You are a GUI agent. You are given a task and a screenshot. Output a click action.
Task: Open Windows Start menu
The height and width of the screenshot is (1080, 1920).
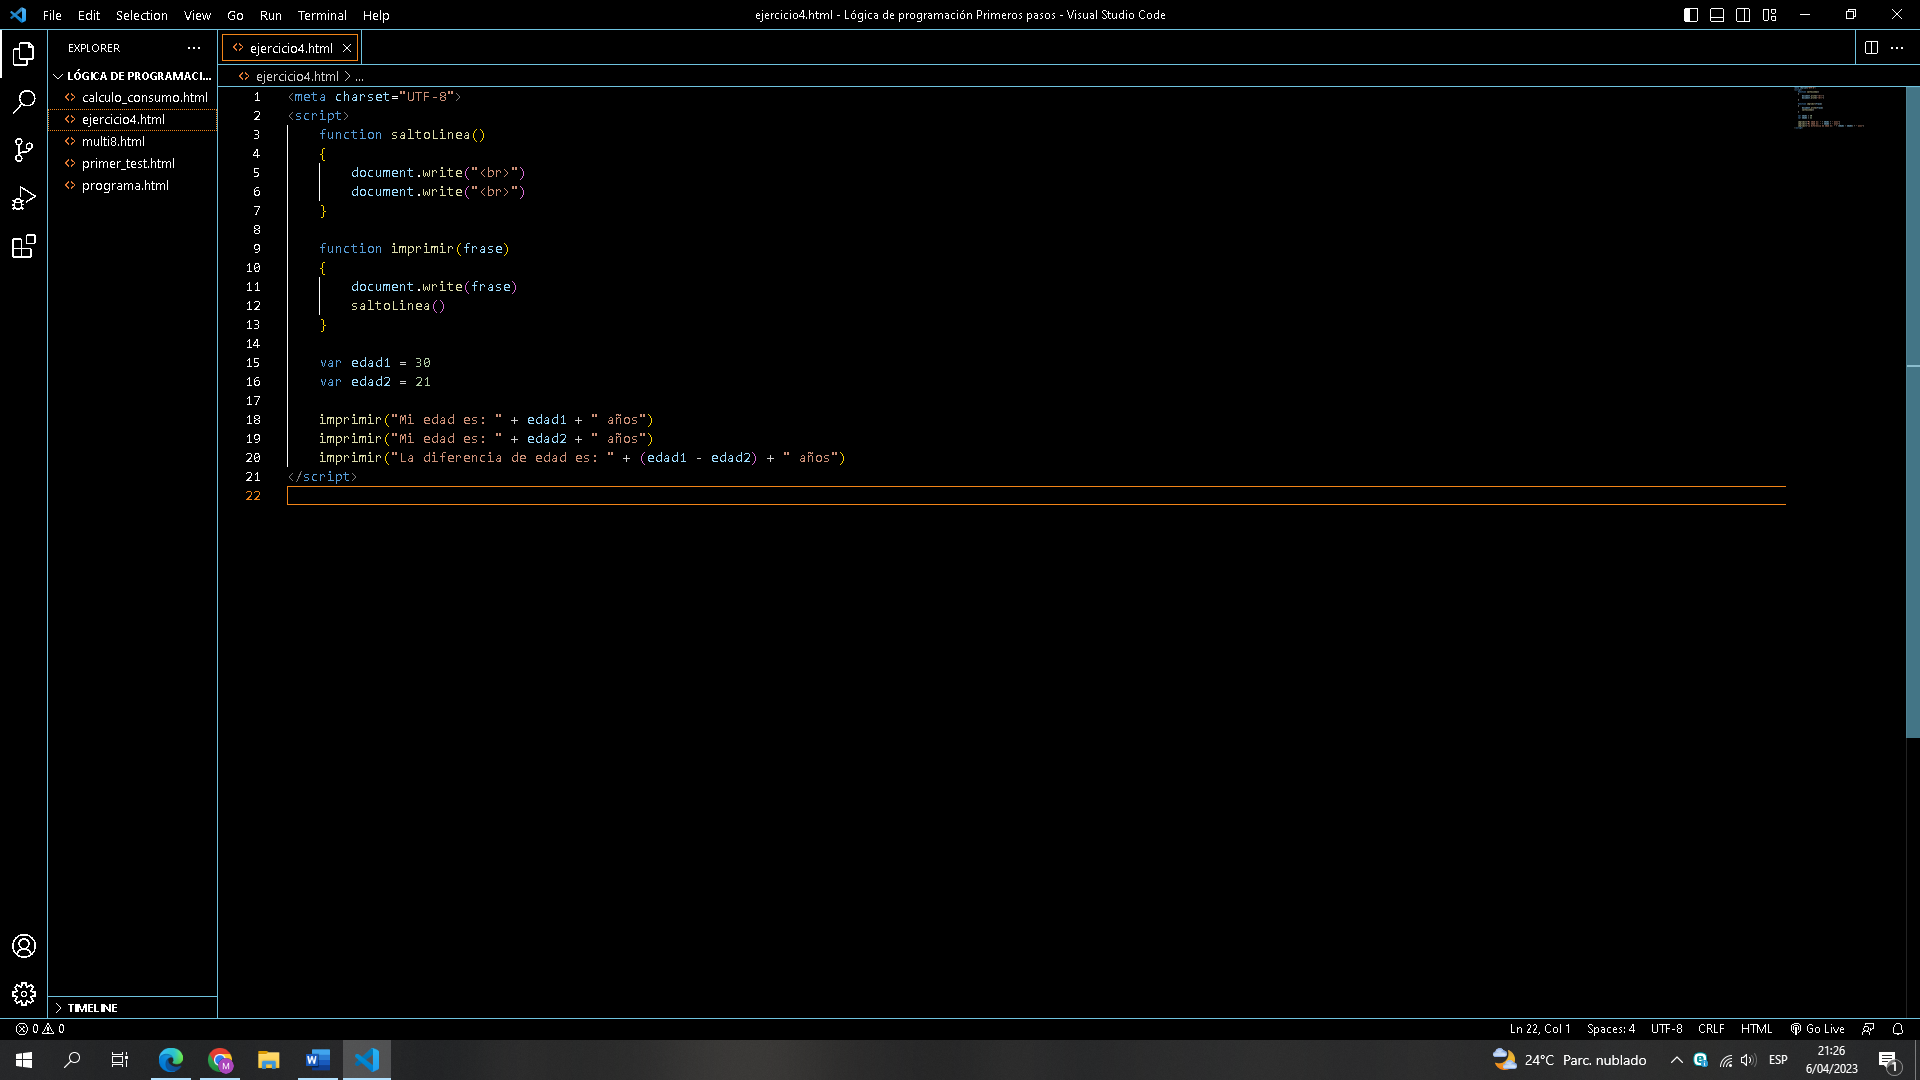[24, 1060]
